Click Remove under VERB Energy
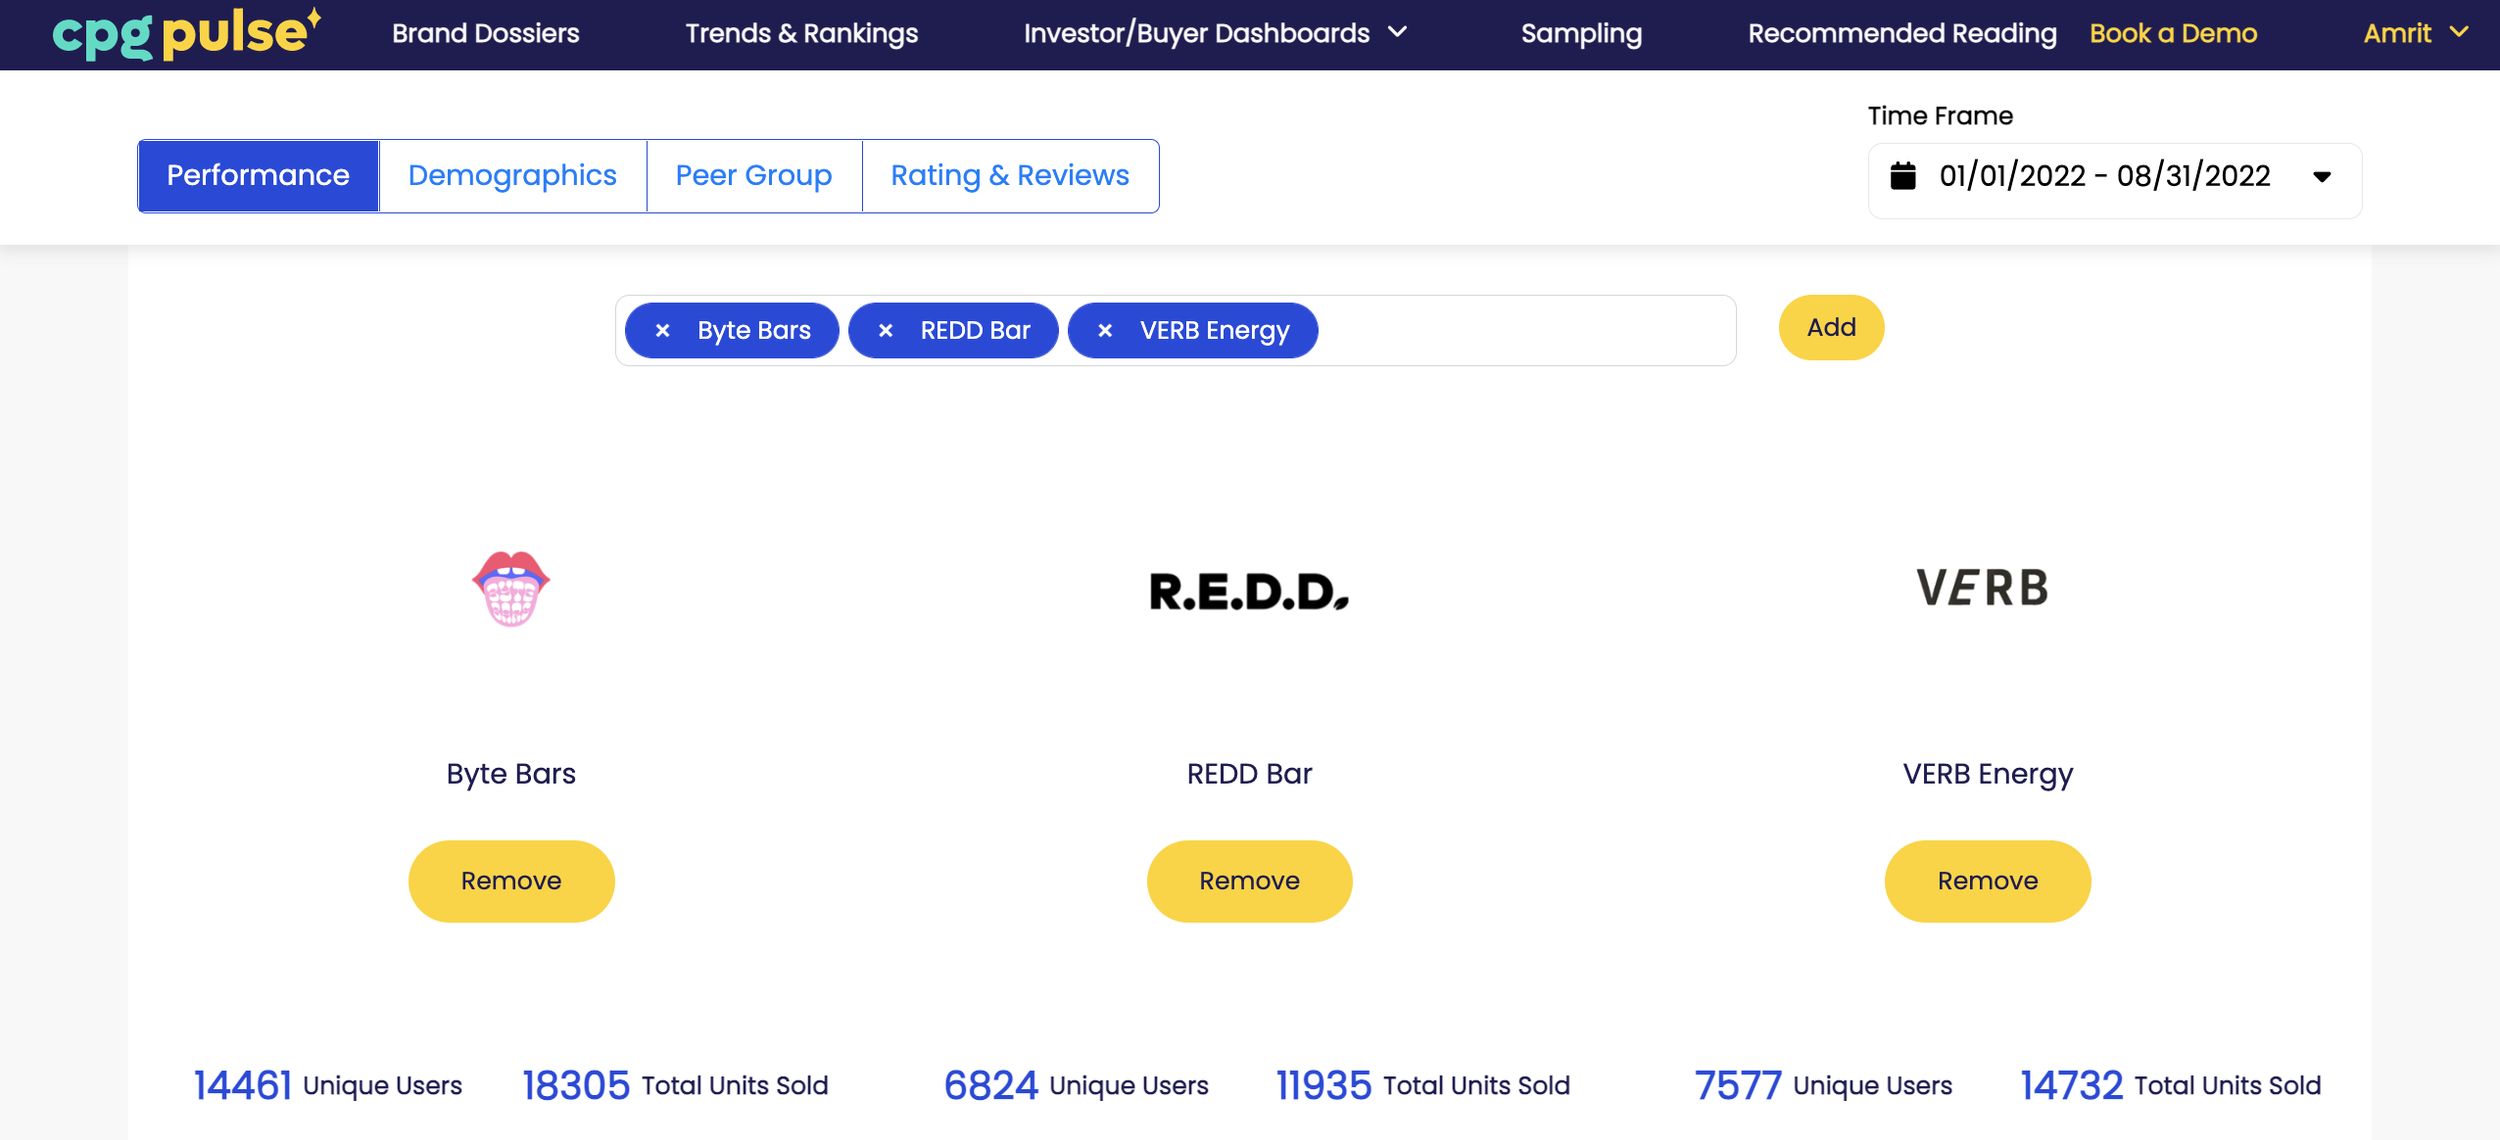Viewport: 2500px width, 1140px height. click(x=1987, y=881)
